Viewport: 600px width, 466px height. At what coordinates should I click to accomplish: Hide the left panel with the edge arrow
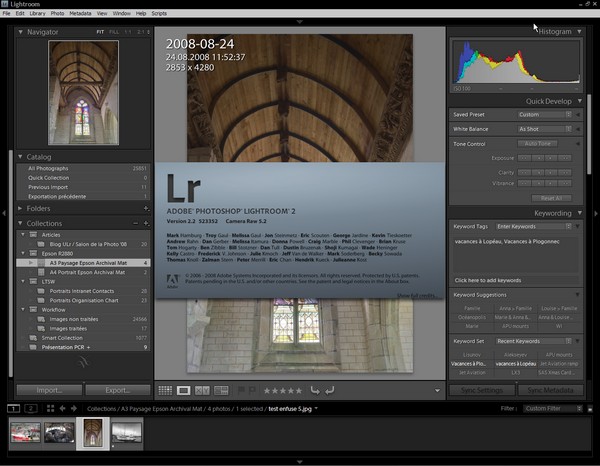click(4, 213)
